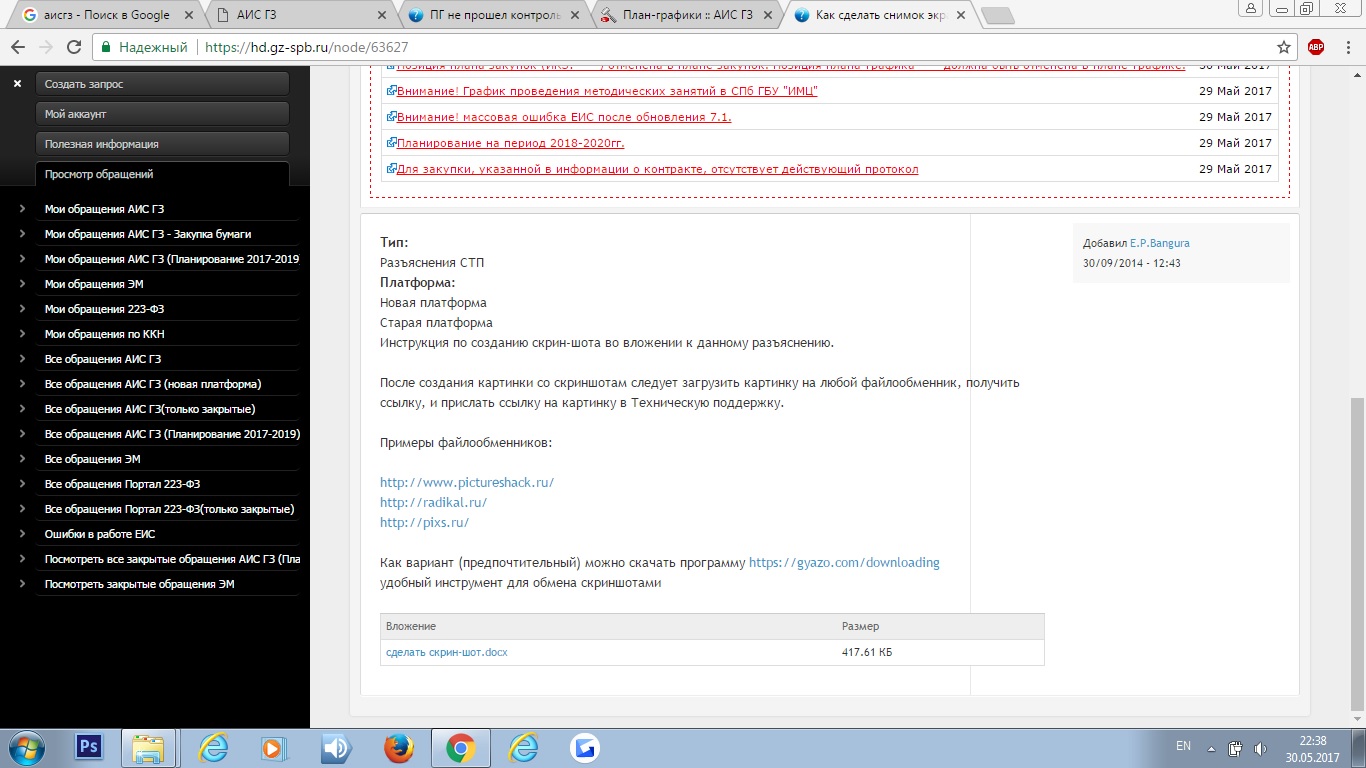Viewport: 1366px width, 768px height.
Task: Launch Photoshop from the taskbar
Action: click(89, 747)
